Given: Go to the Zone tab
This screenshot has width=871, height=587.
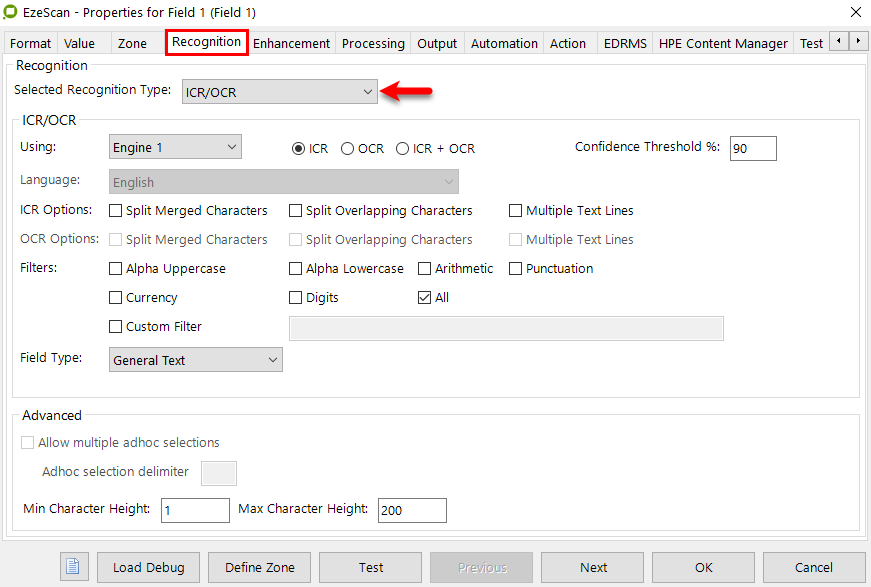Looking at the screenshot, I should [132, 43].
